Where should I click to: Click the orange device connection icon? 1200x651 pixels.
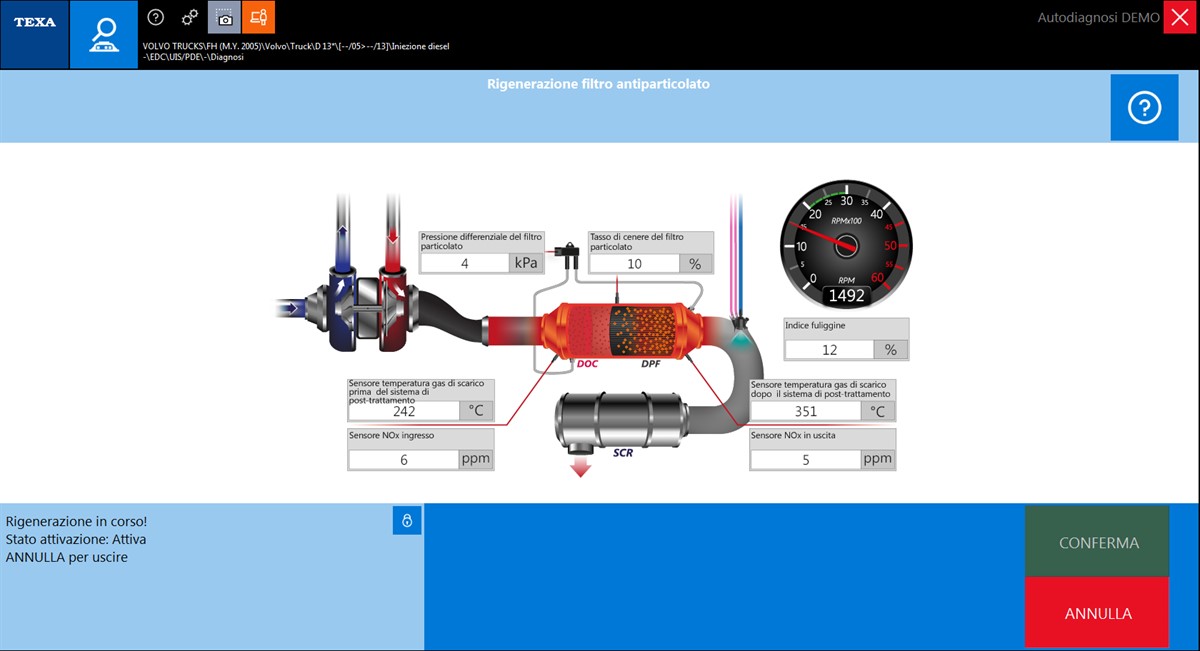pyautogui.click(x=258, y=17)
